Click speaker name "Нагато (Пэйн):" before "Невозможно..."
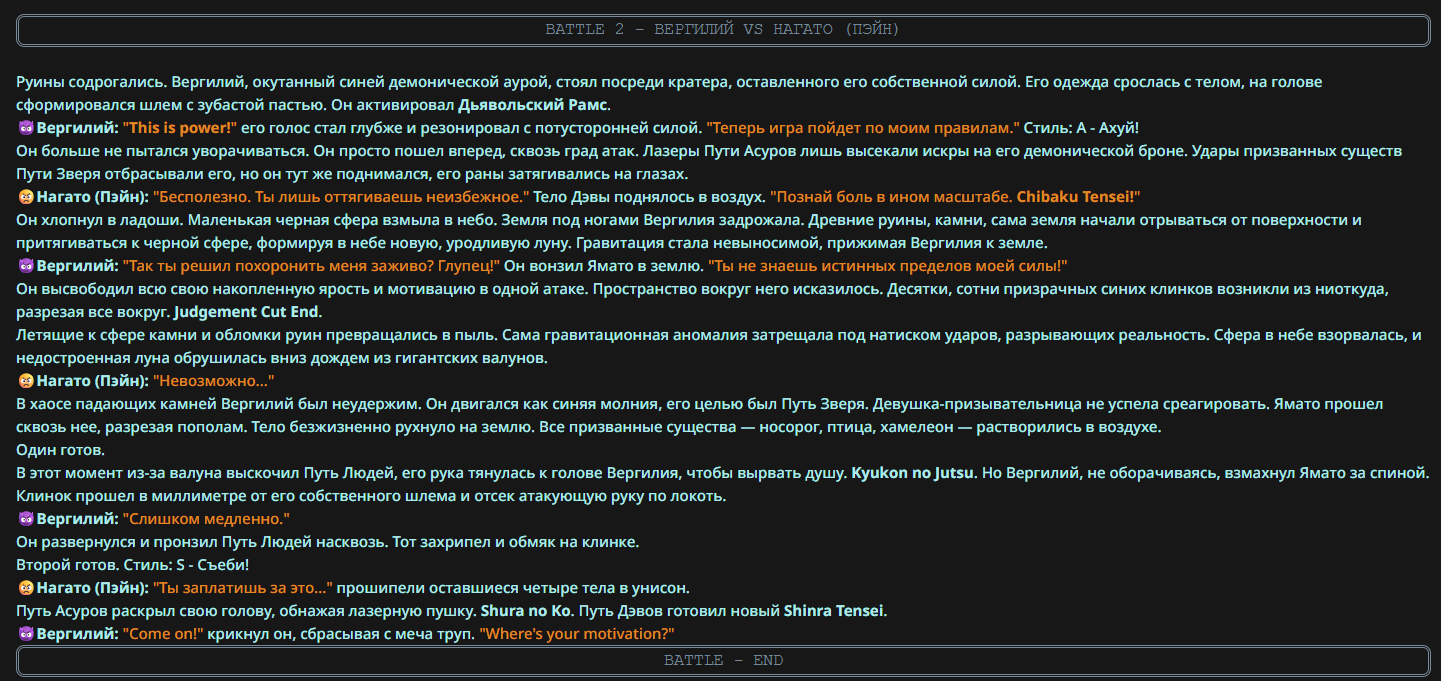The height and width of the screenshot is (681, 1441). (93, 381)
